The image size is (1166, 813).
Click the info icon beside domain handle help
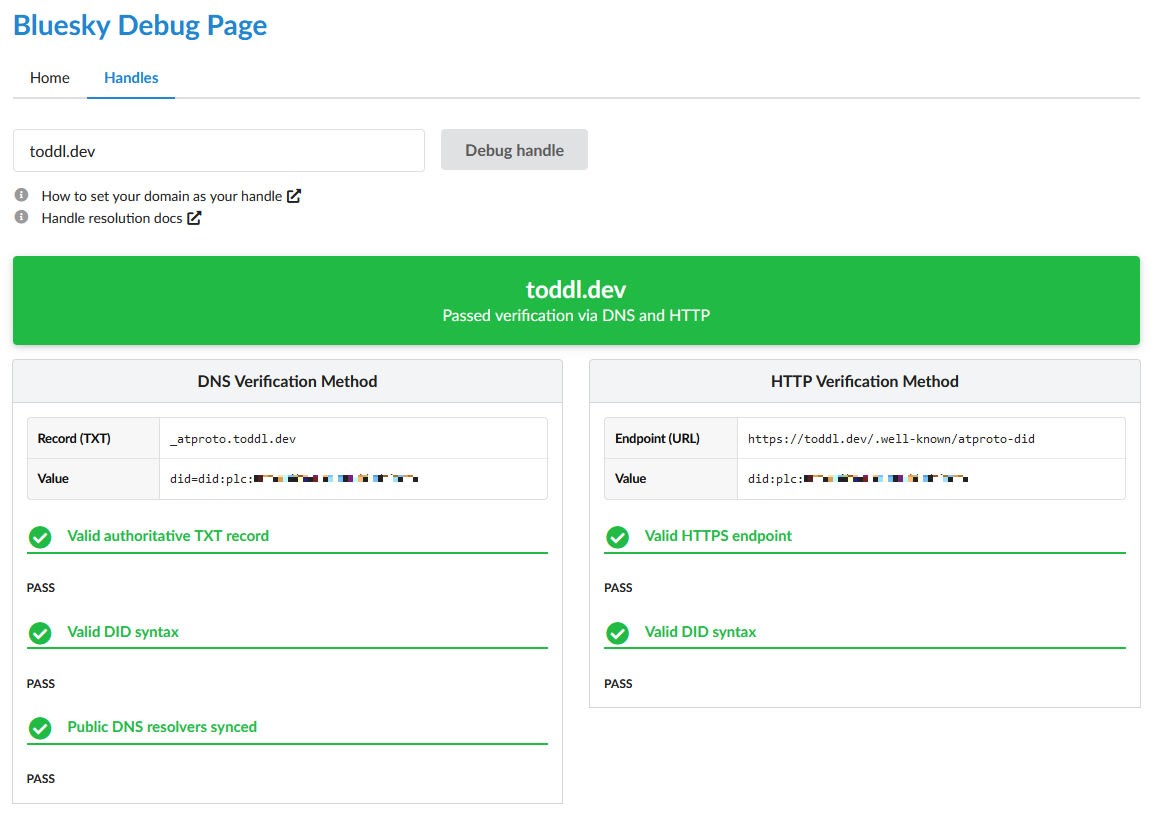(22, 195)
